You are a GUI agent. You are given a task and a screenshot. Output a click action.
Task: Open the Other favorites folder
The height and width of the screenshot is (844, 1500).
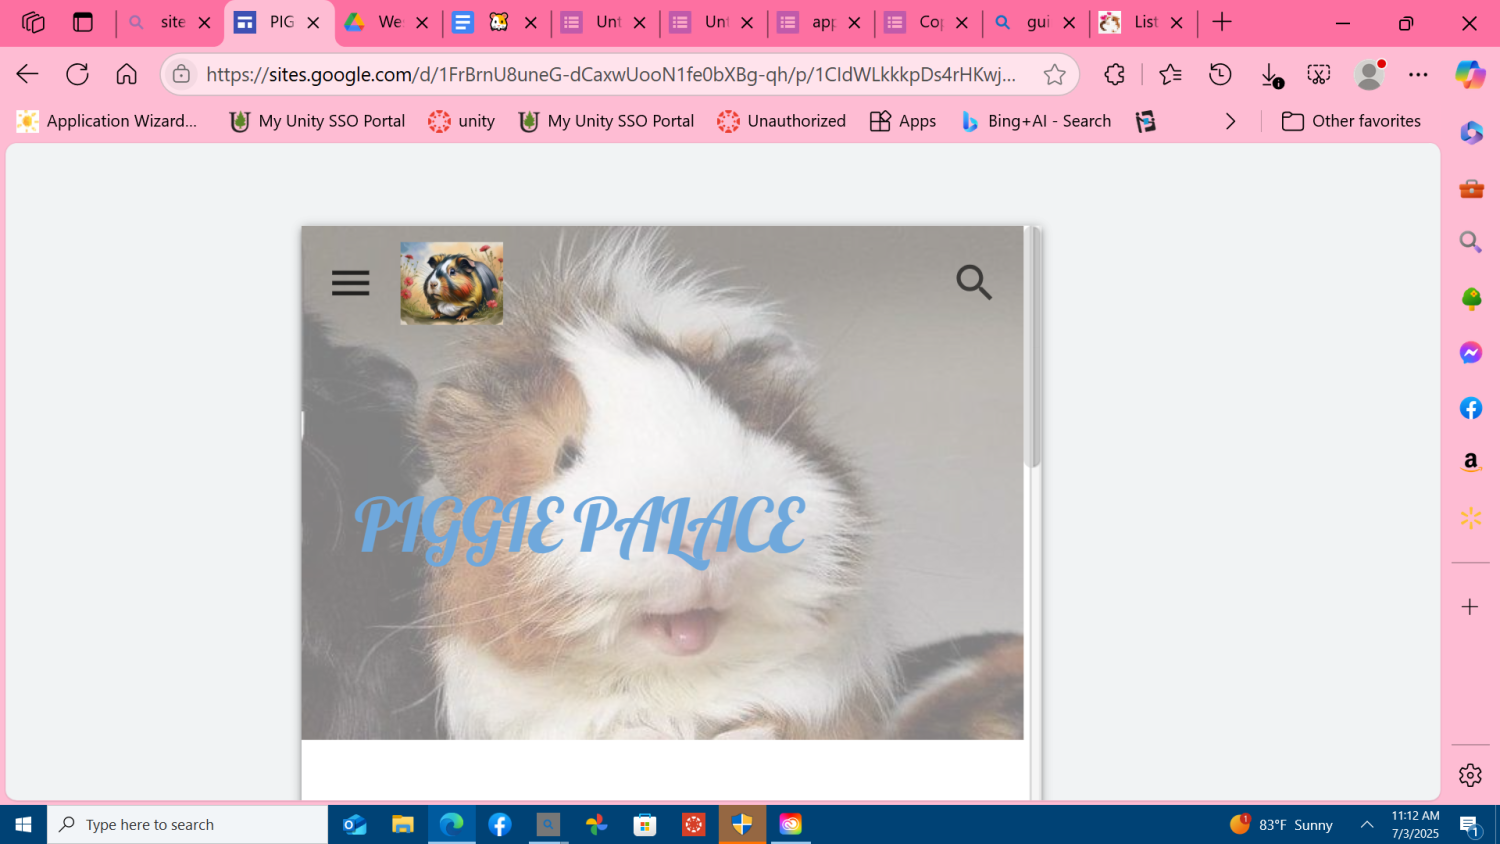click(x=1351, y=121)
